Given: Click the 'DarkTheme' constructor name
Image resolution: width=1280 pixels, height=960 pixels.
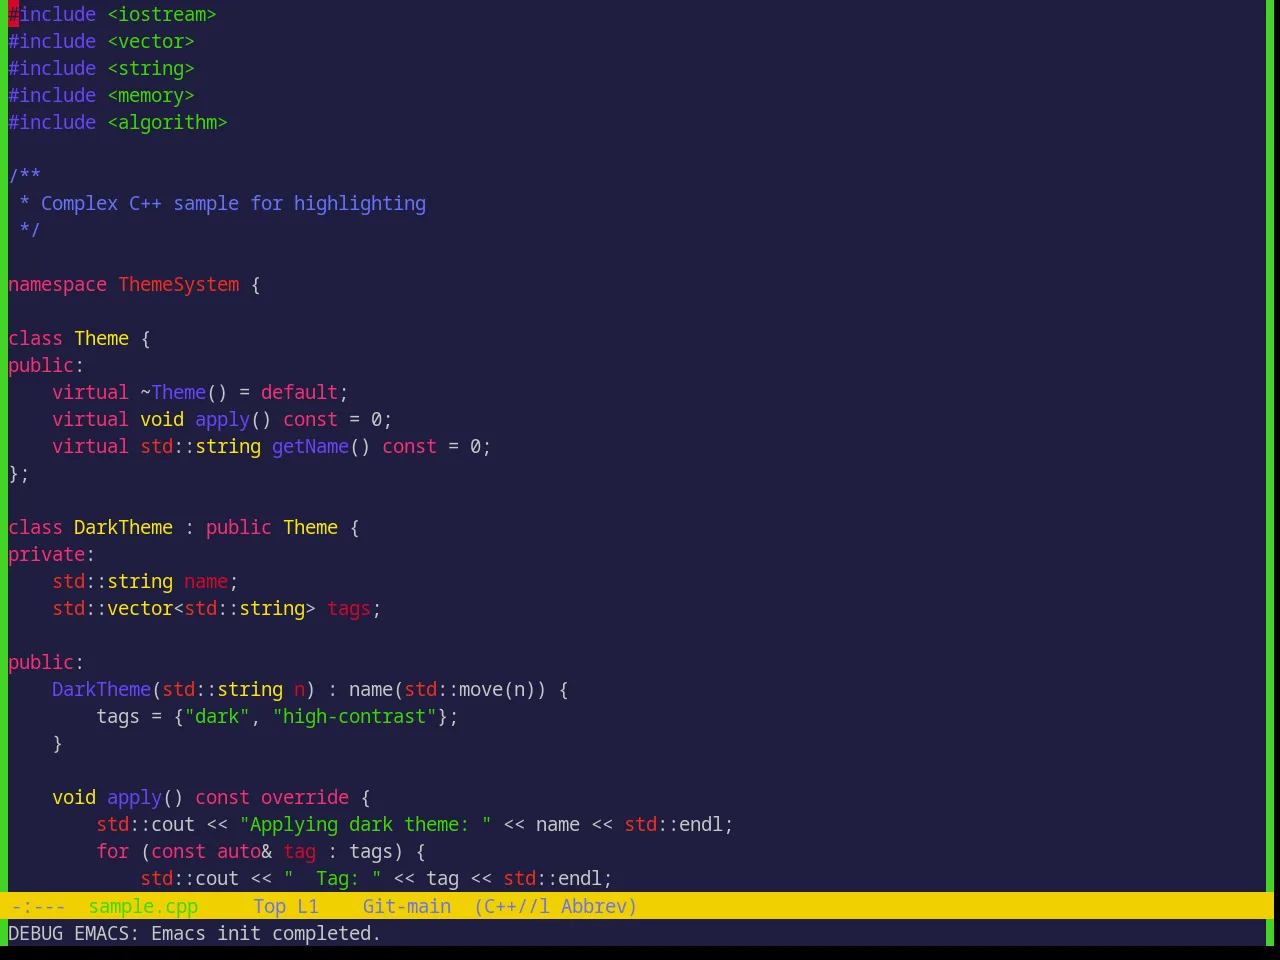Looking at the screenshot, I should point(101,689).
